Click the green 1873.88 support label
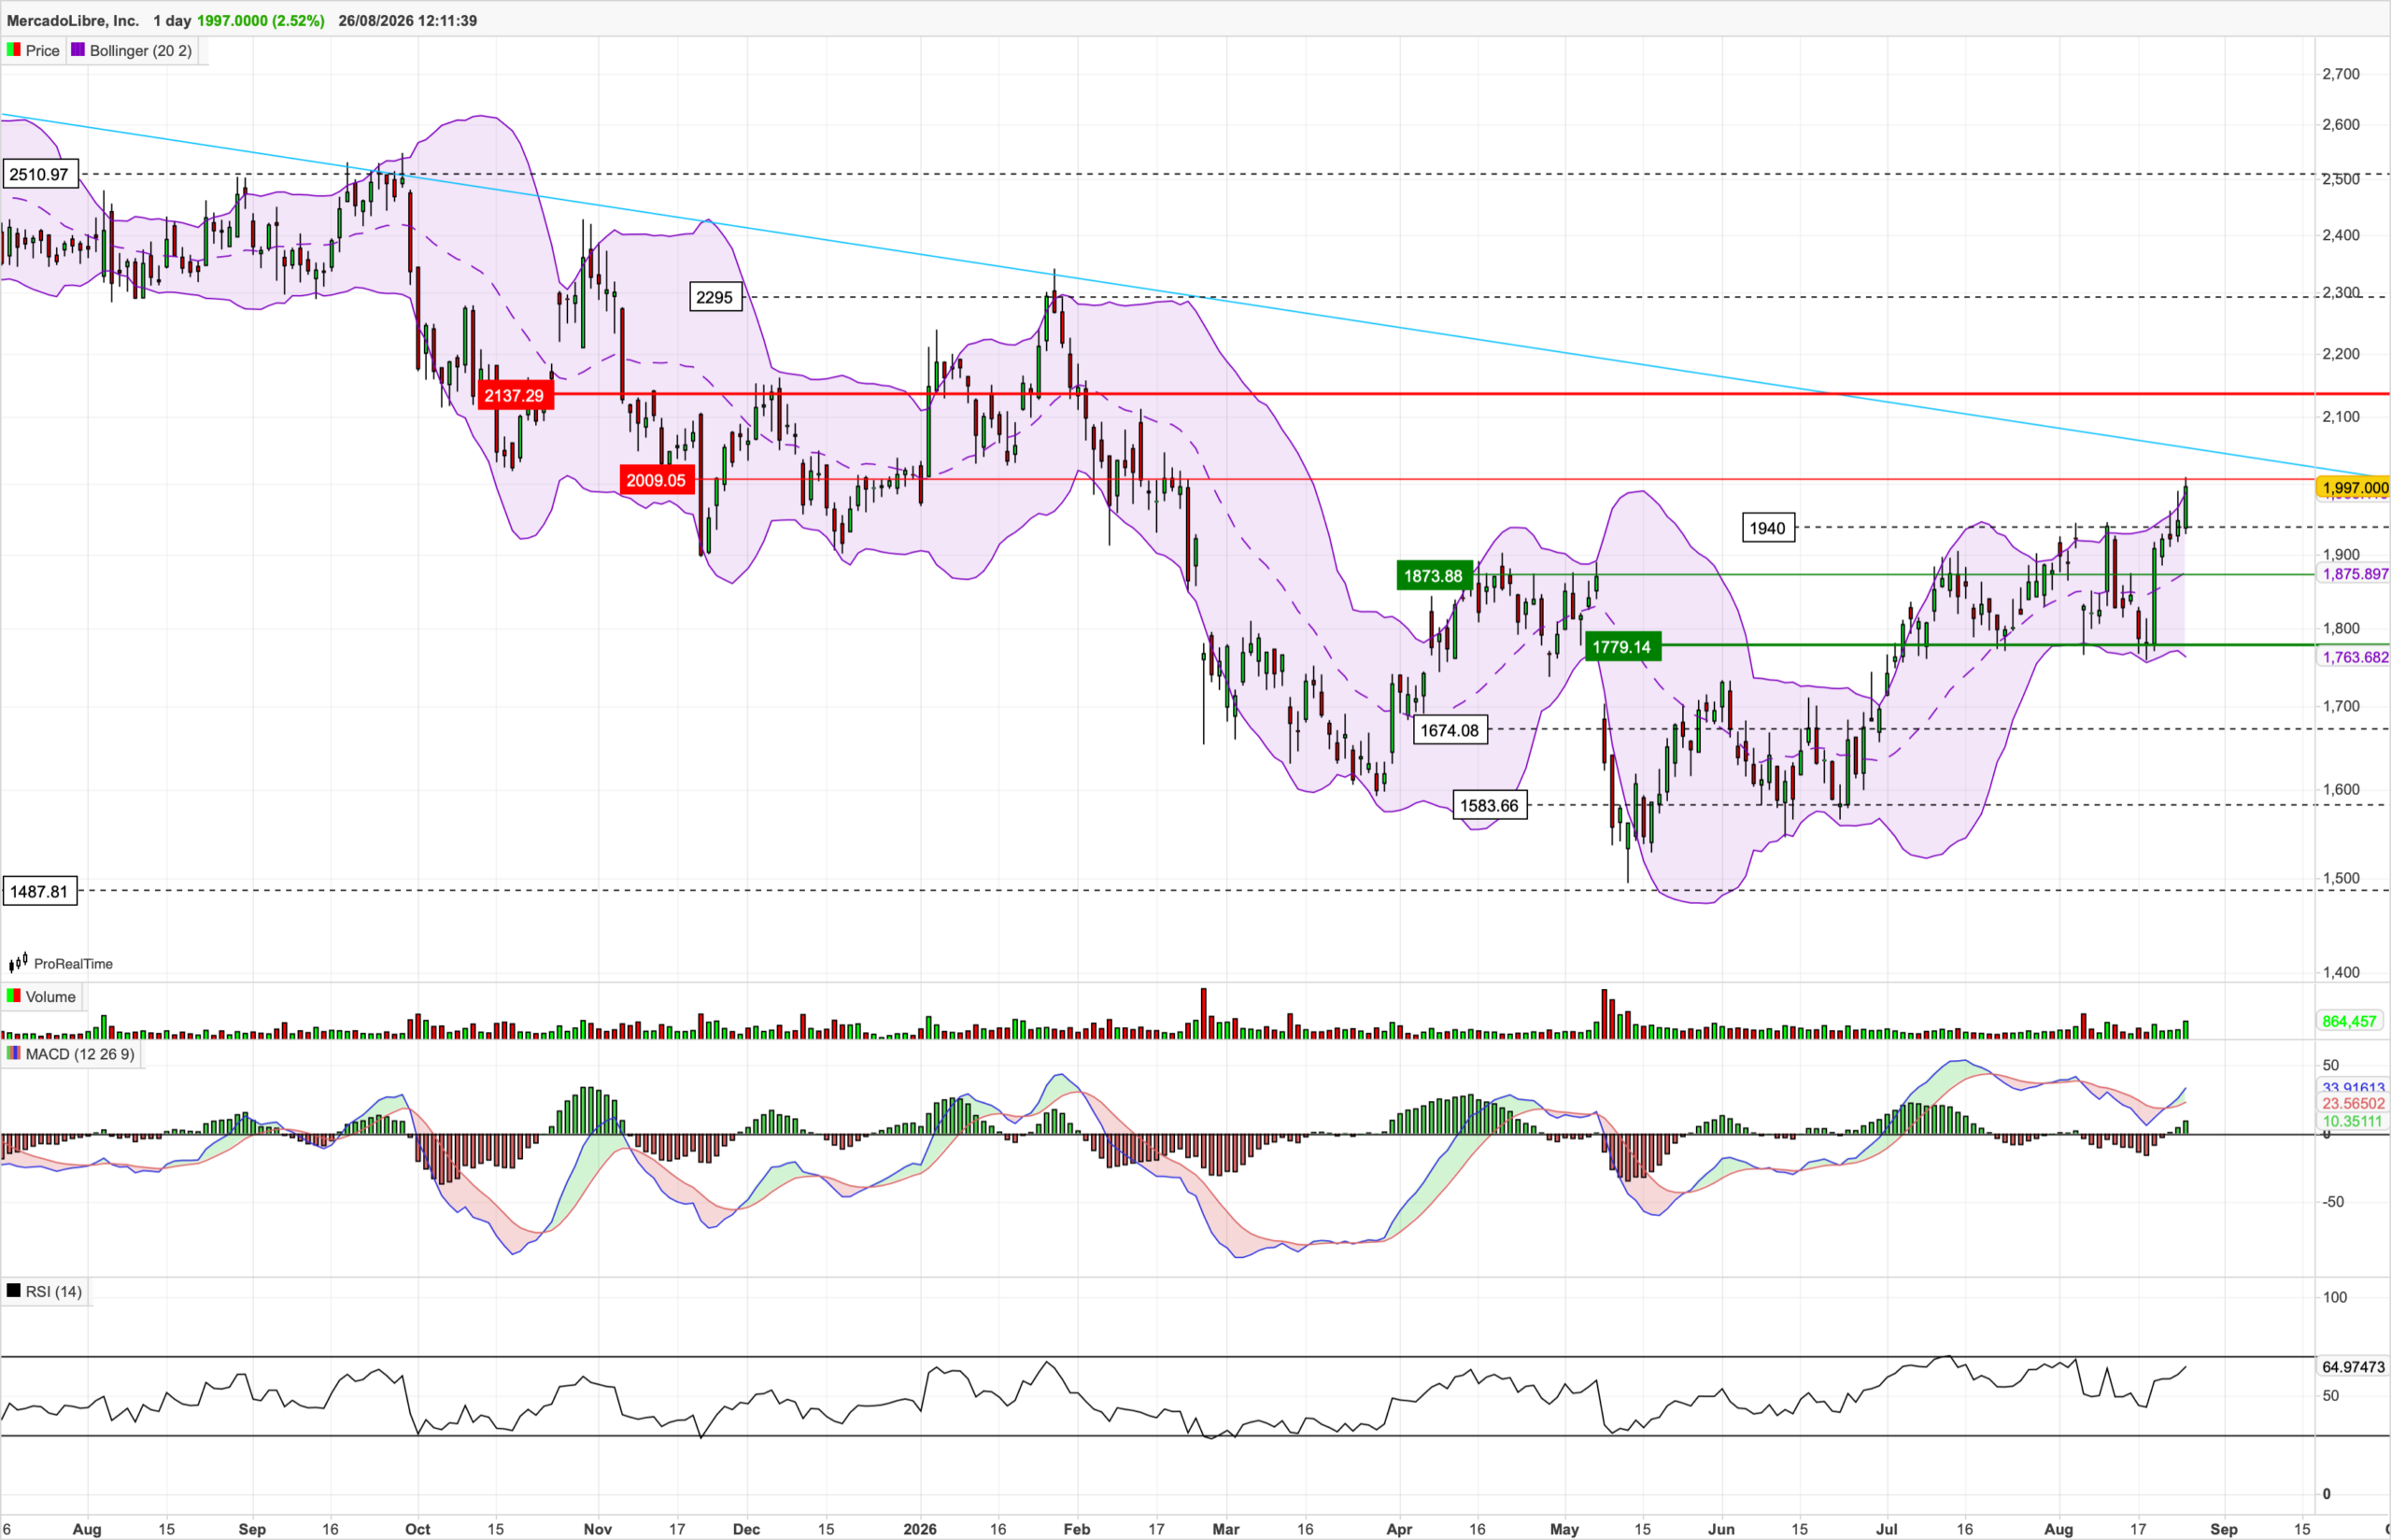2391x1540 pixels. tap(1433, 576)
